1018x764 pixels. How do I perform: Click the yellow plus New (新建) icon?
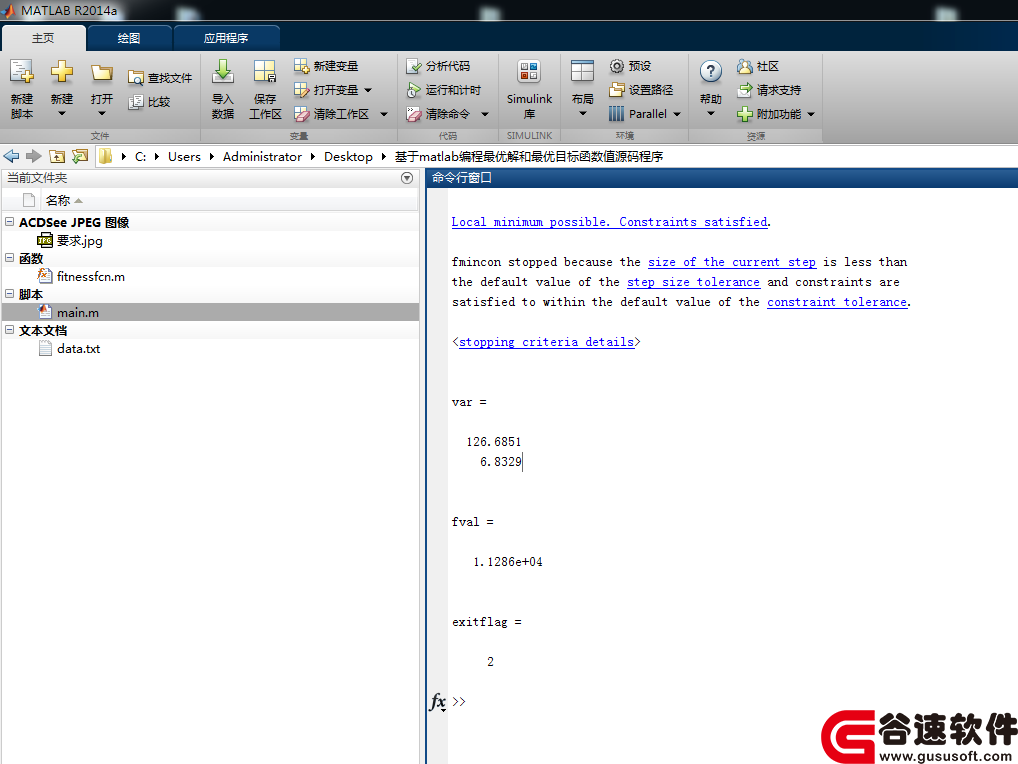62,71
